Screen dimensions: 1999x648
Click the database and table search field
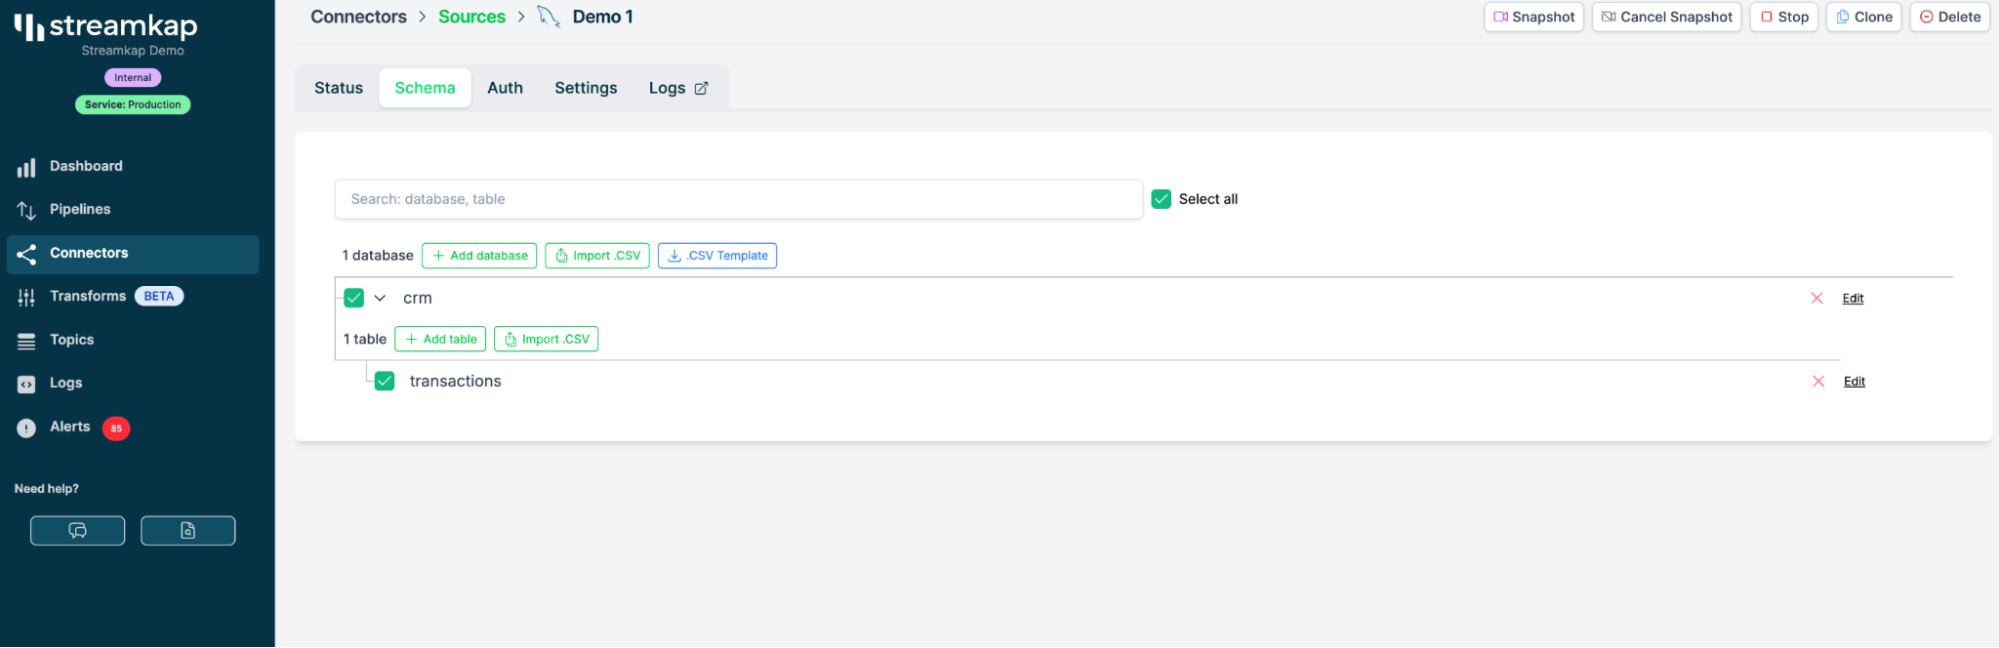coord(738,199)
